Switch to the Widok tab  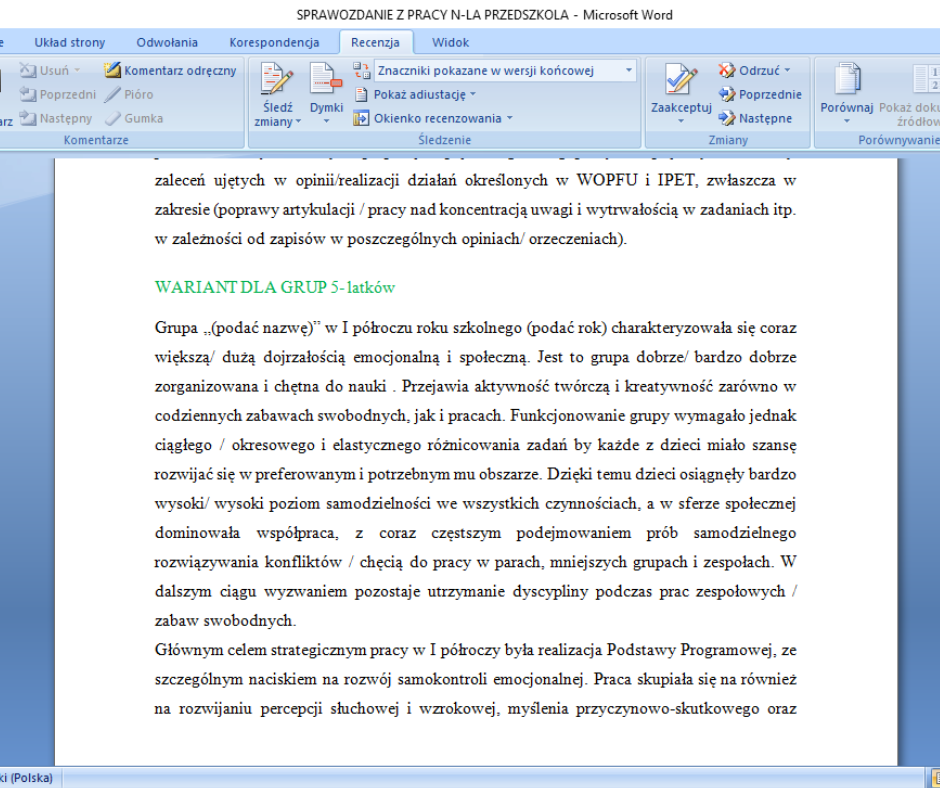(450, 43)
